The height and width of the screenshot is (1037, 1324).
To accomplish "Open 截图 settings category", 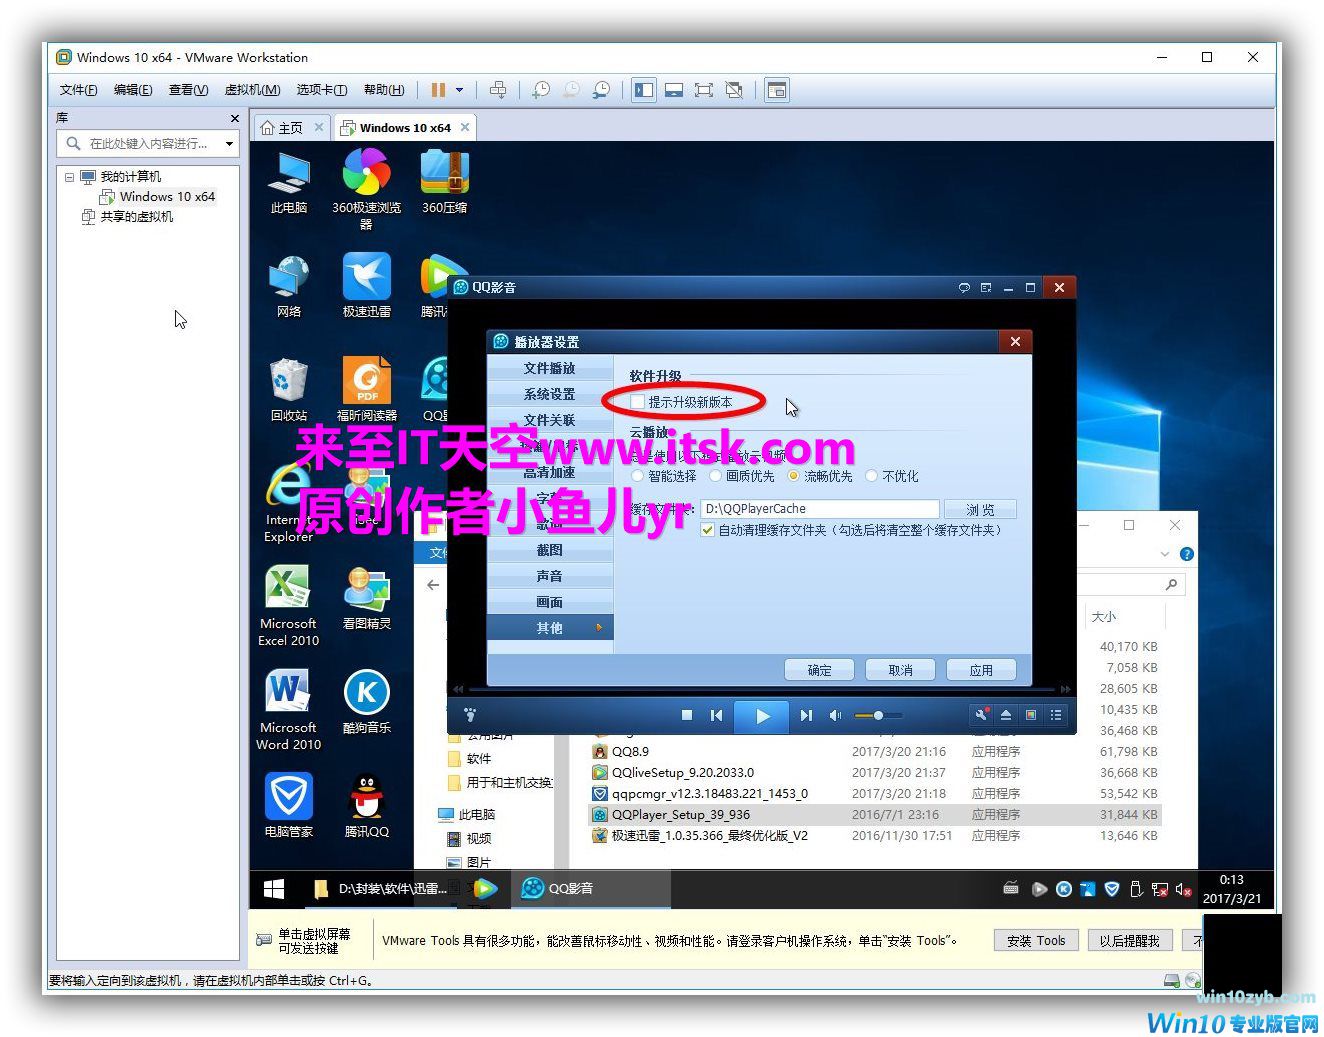I will (x=550, y=550).
